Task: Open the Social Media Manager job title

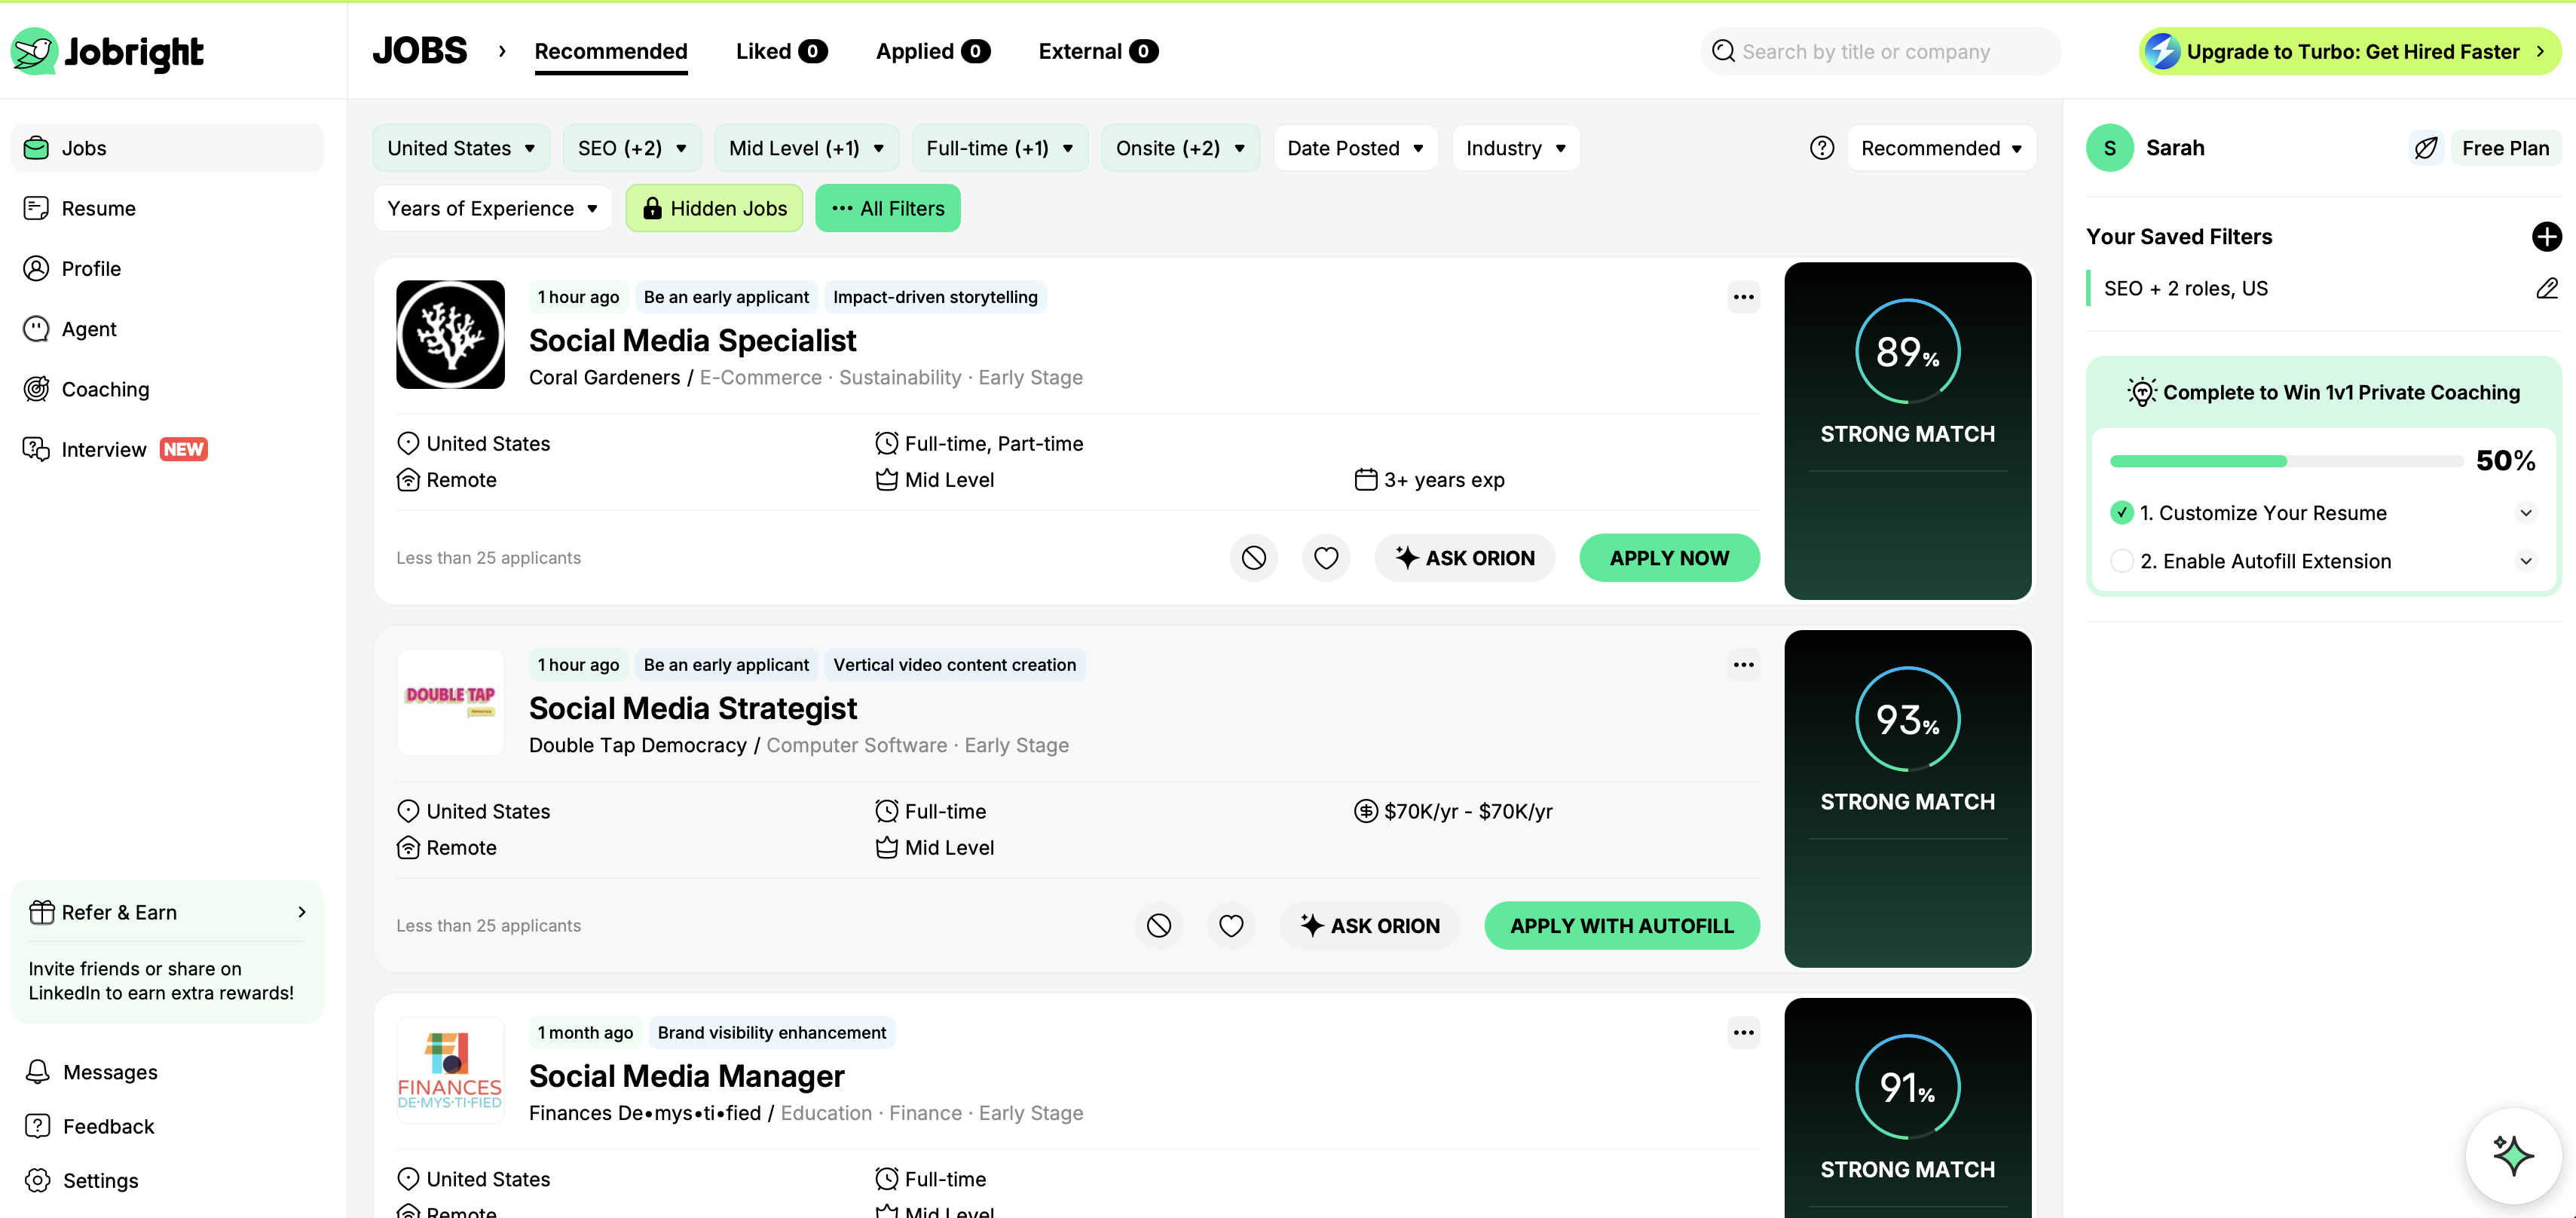Action: pyautogui.click(x=686, y=1076)
